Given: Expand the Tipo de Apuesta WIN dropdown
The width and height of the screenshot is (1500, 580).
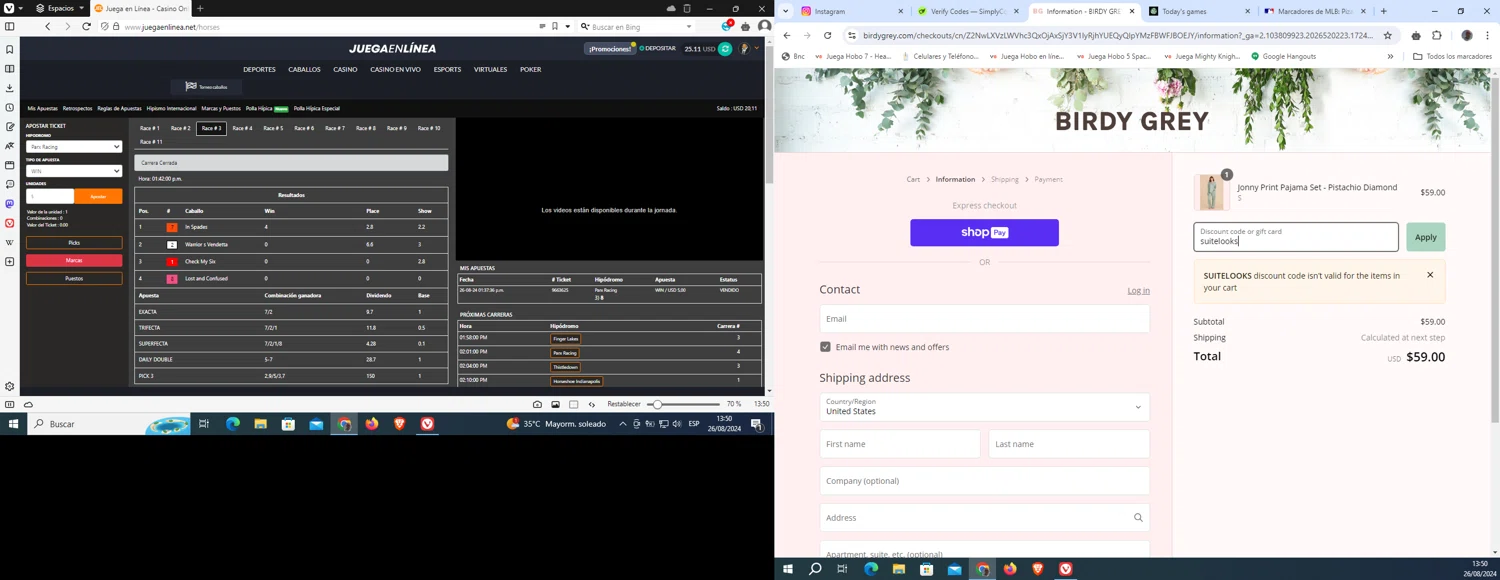Looking at the screenshot, I should click(74, 171).
